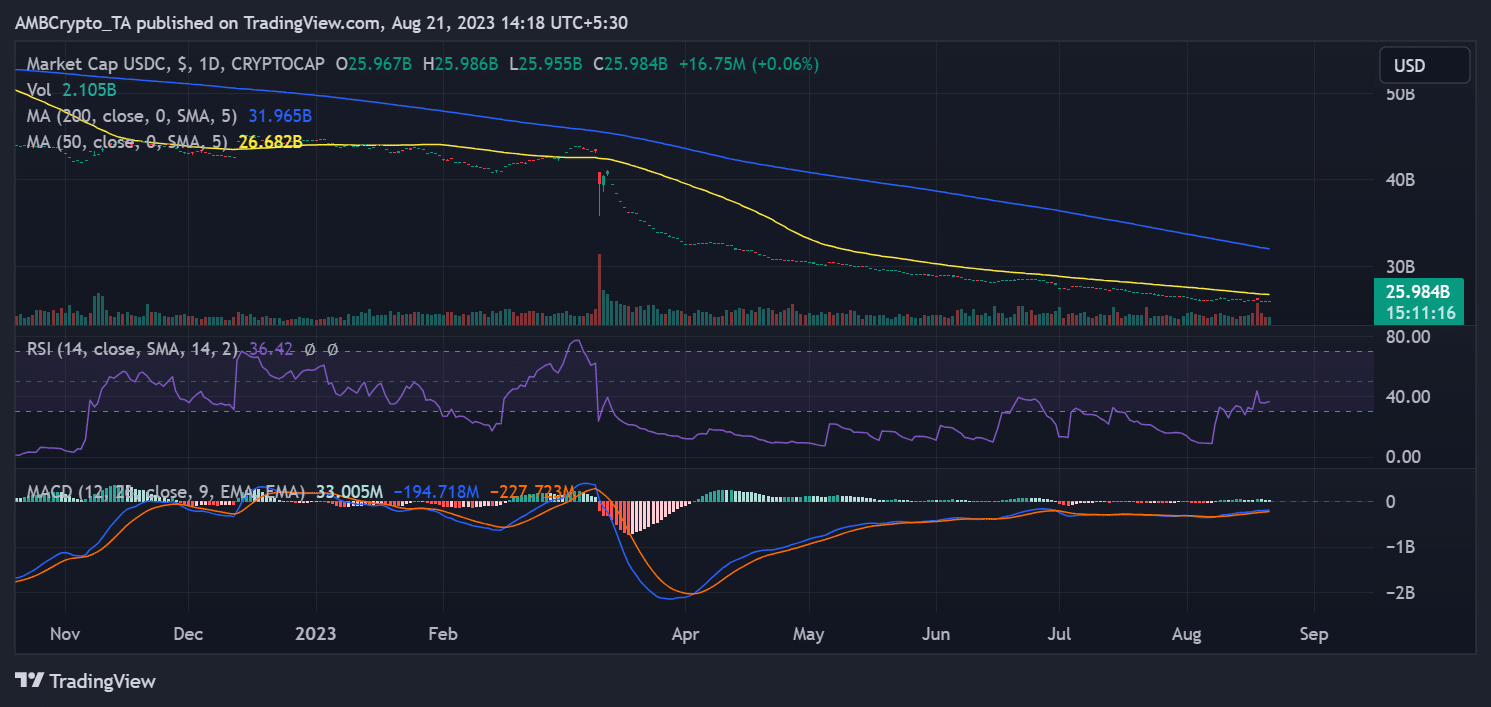Image resolution: width=1491 pixels, height=707 pixels.
Task: Click the May date on time axis
Action: click(808, 634)
